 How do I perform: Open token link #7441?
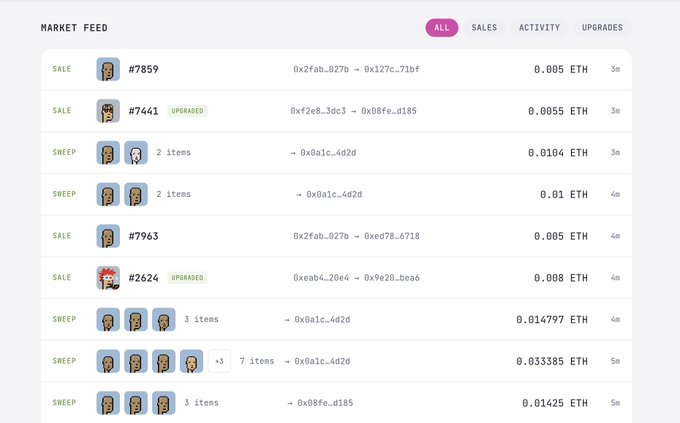144,111
